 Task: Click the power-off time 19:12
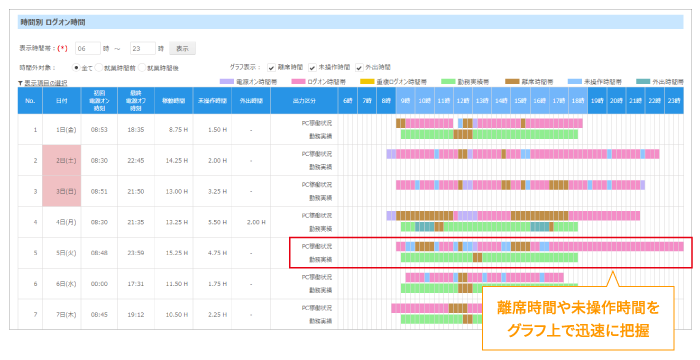point(136,314)
